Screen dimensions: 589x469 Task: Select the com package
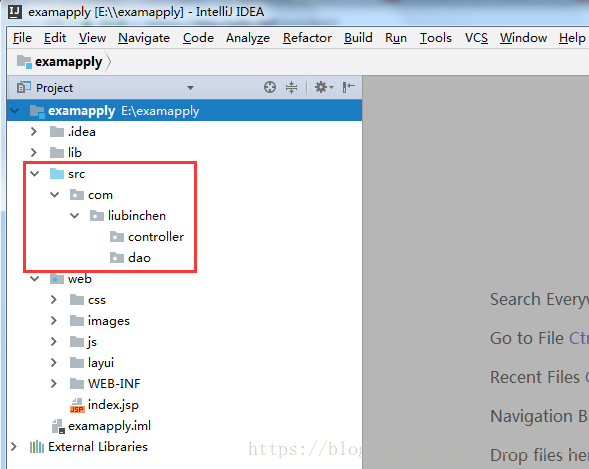point(100,195)
